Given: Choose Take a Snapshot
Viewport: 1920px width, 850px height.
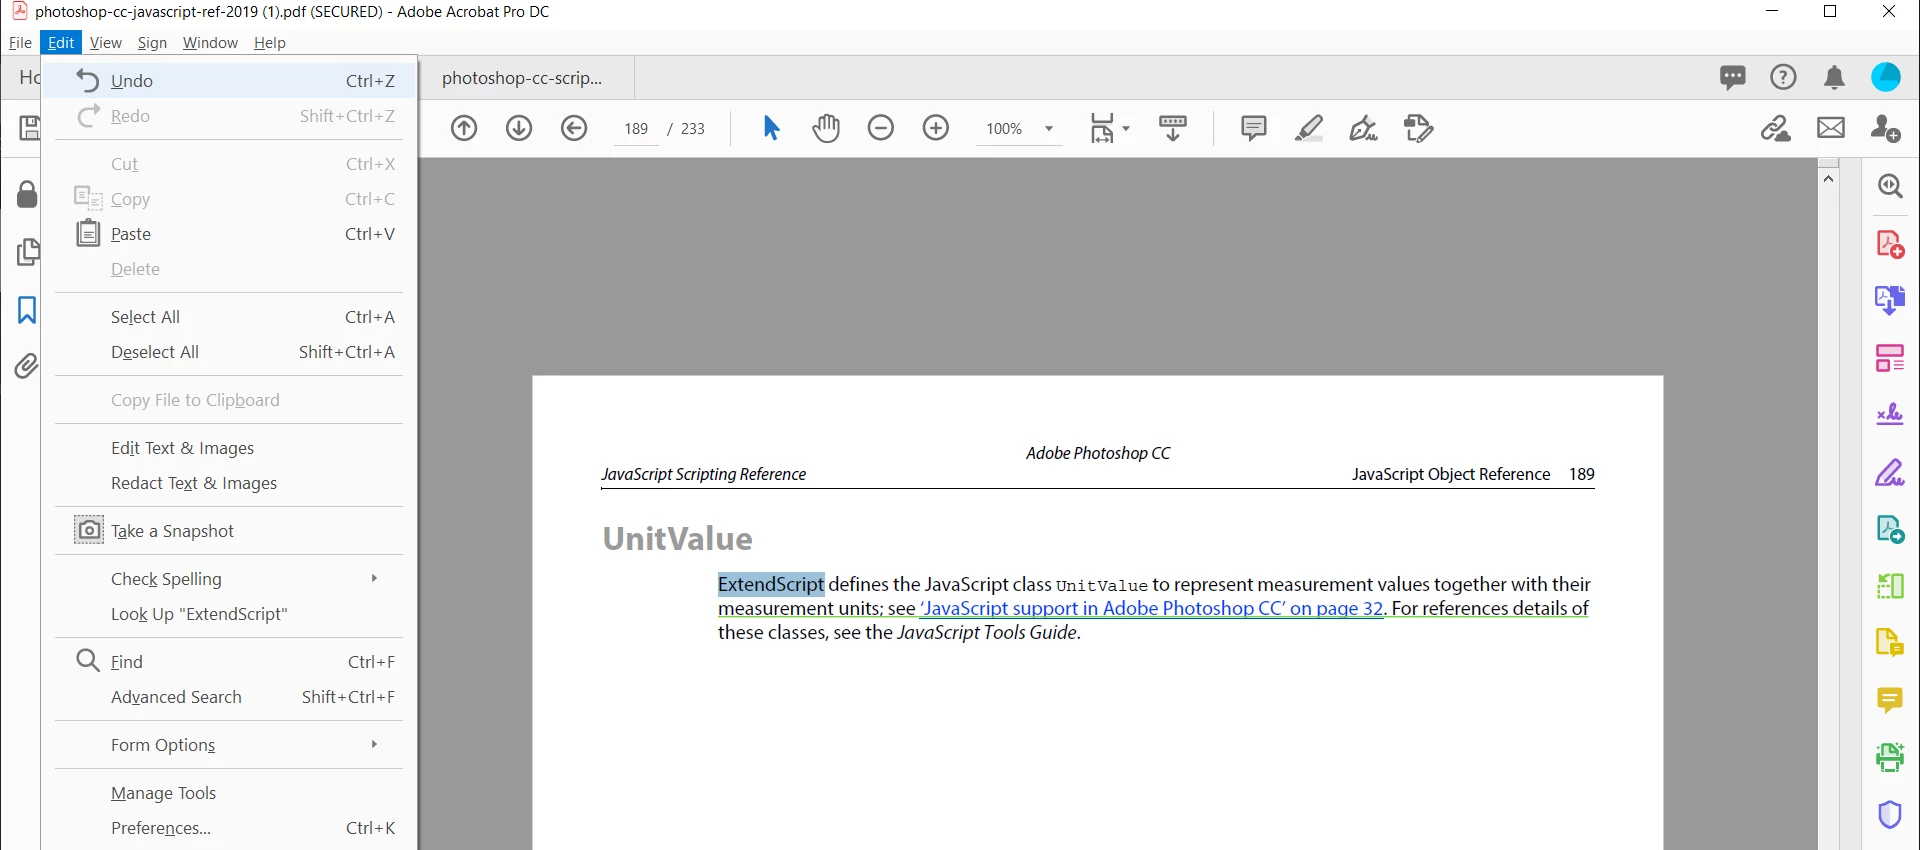Looking at the screenshot, I should coord(229,531).
